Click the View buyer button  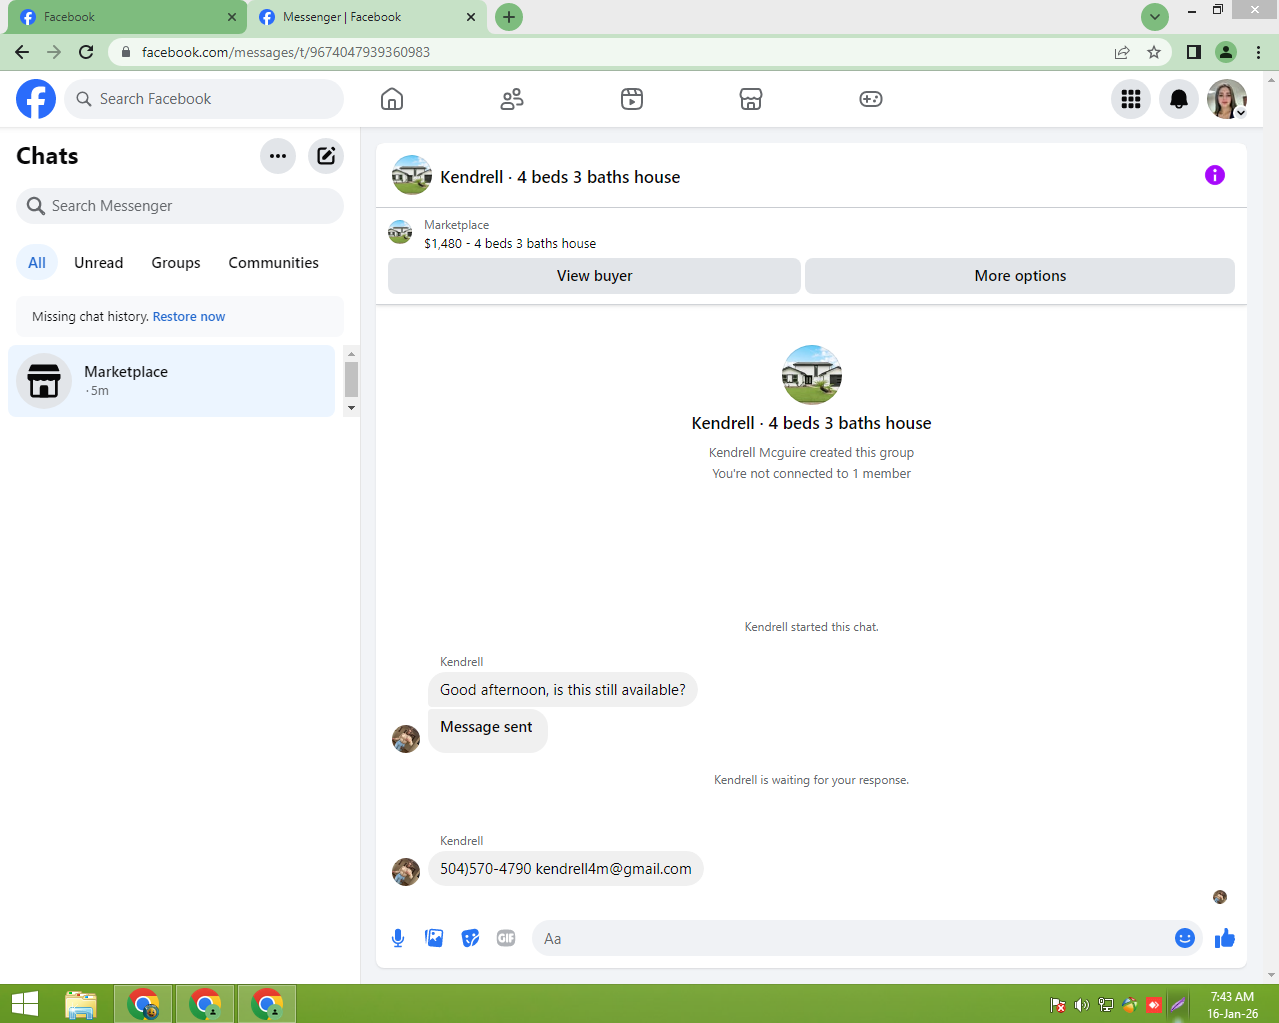click(x=594, y=276)
